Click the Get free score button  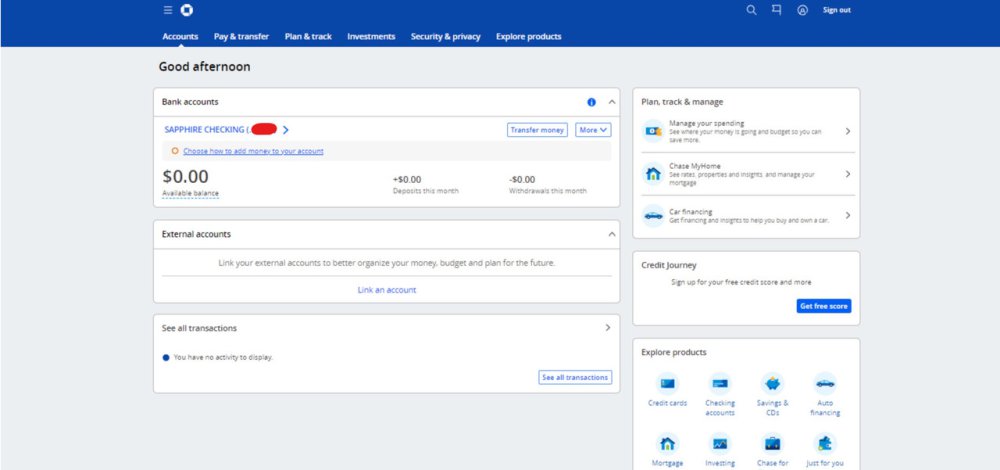point(824,306)
